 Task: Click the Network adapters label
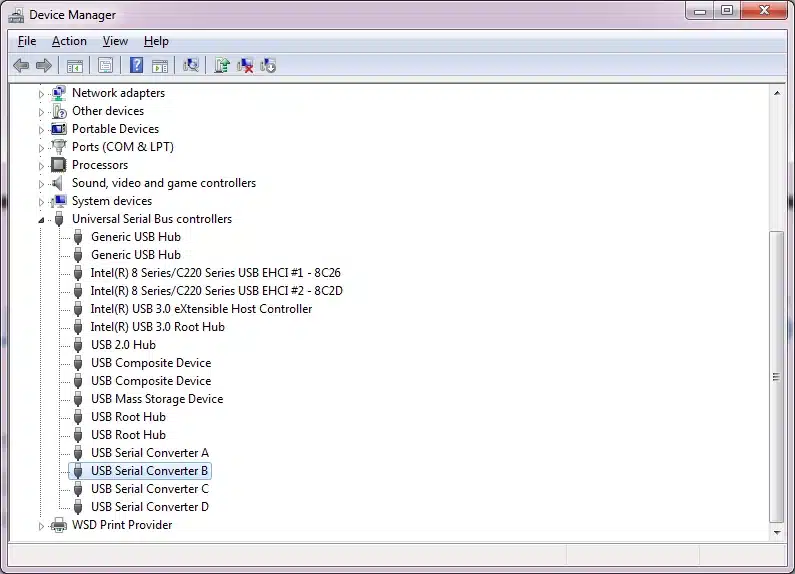(x=118, y=93)
